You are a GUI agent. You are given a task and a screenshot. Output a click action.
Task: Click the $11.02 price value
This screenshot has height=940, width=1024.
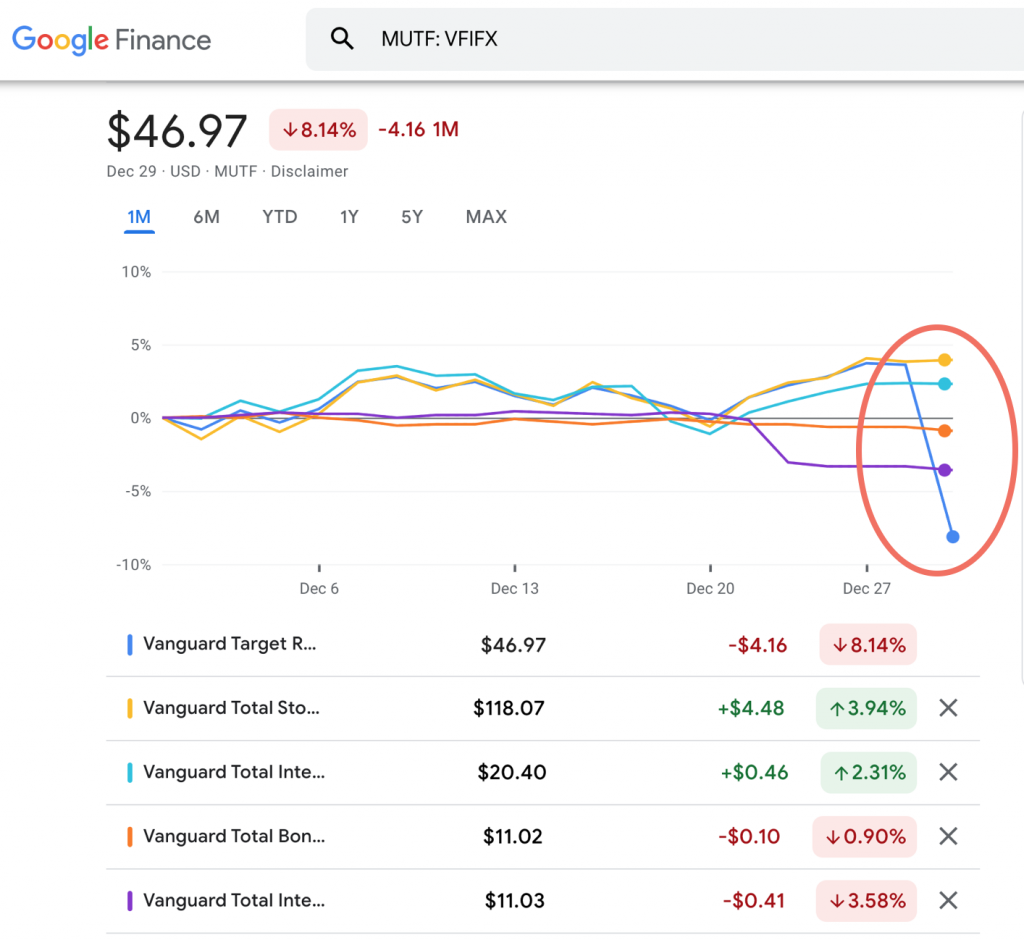pos(513,837)
